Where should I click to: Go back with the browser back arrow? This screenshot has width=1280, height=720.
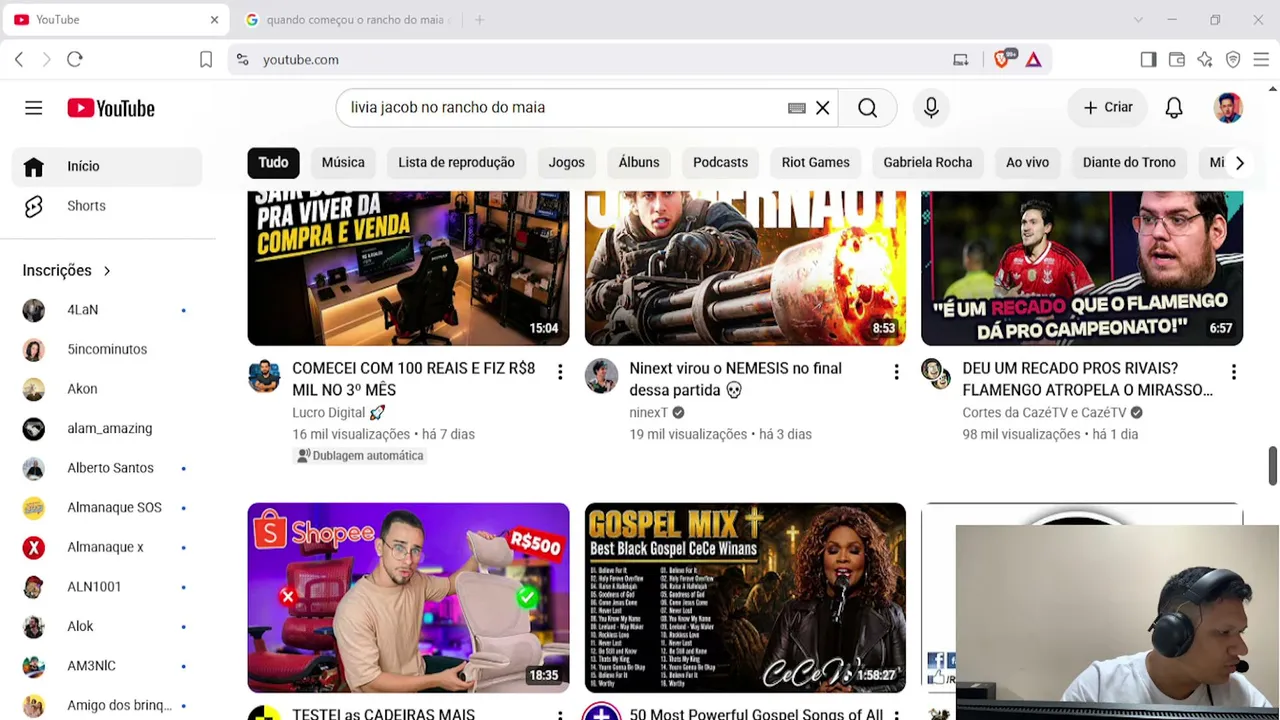coord(19,60)
